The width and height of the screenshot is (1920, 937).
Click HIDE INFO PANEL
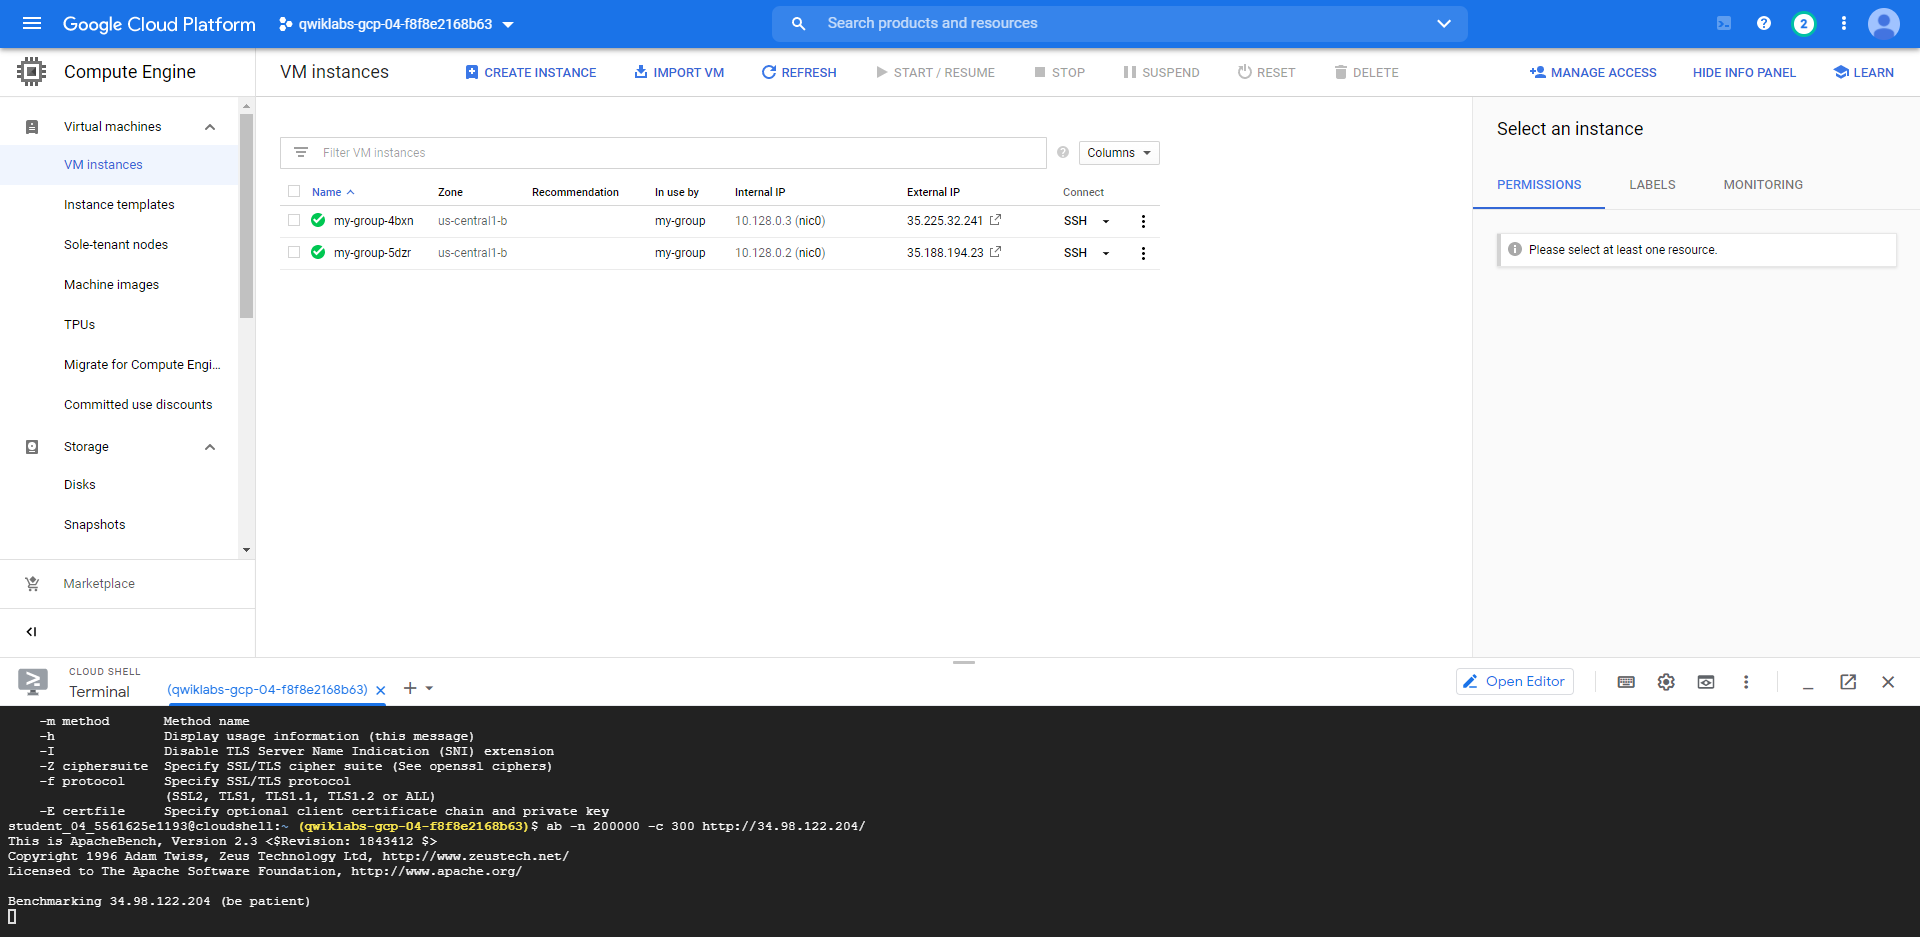pos(1744,72)
